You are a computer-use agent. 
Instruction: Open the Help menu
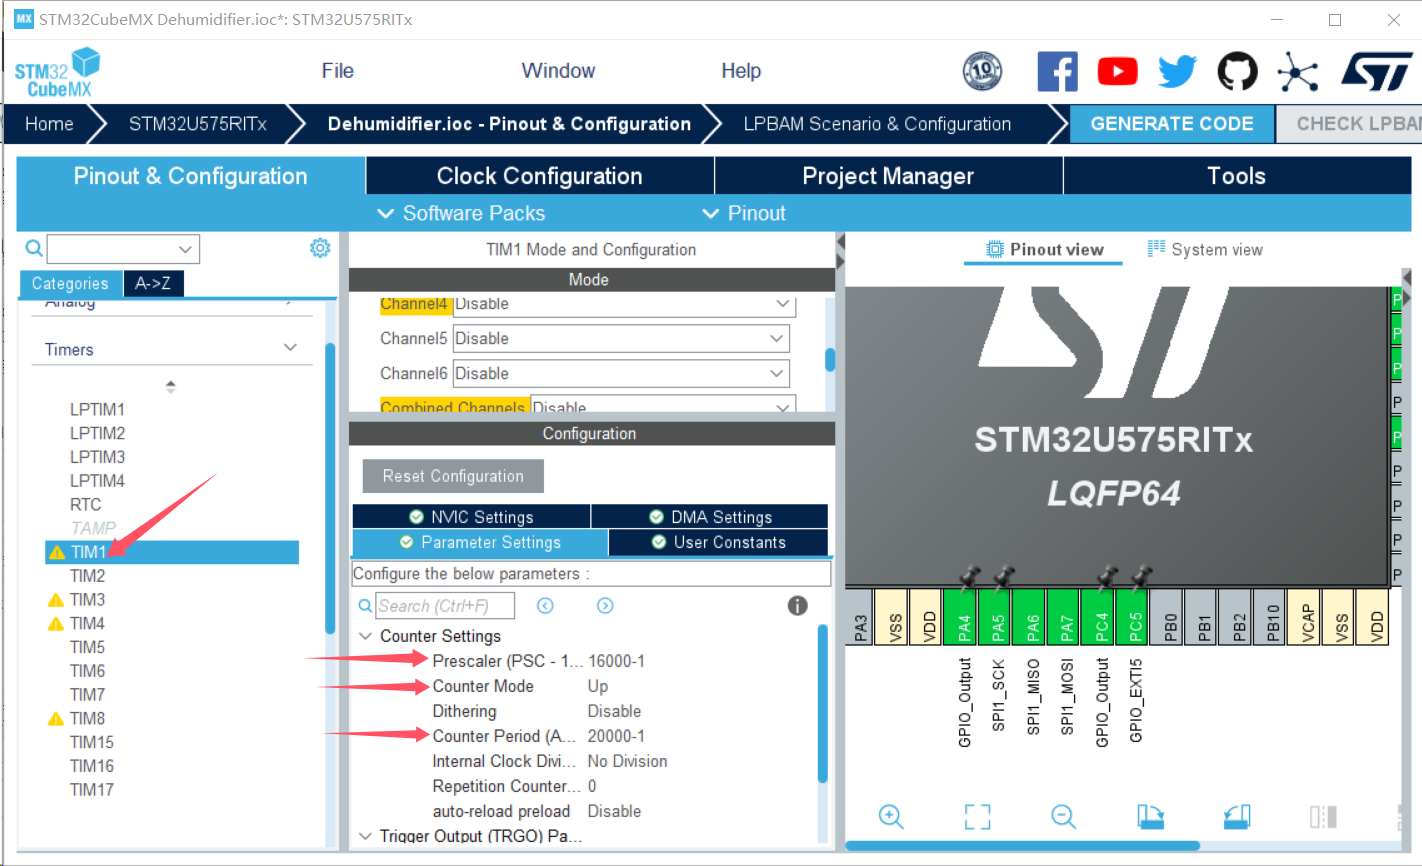741,71
